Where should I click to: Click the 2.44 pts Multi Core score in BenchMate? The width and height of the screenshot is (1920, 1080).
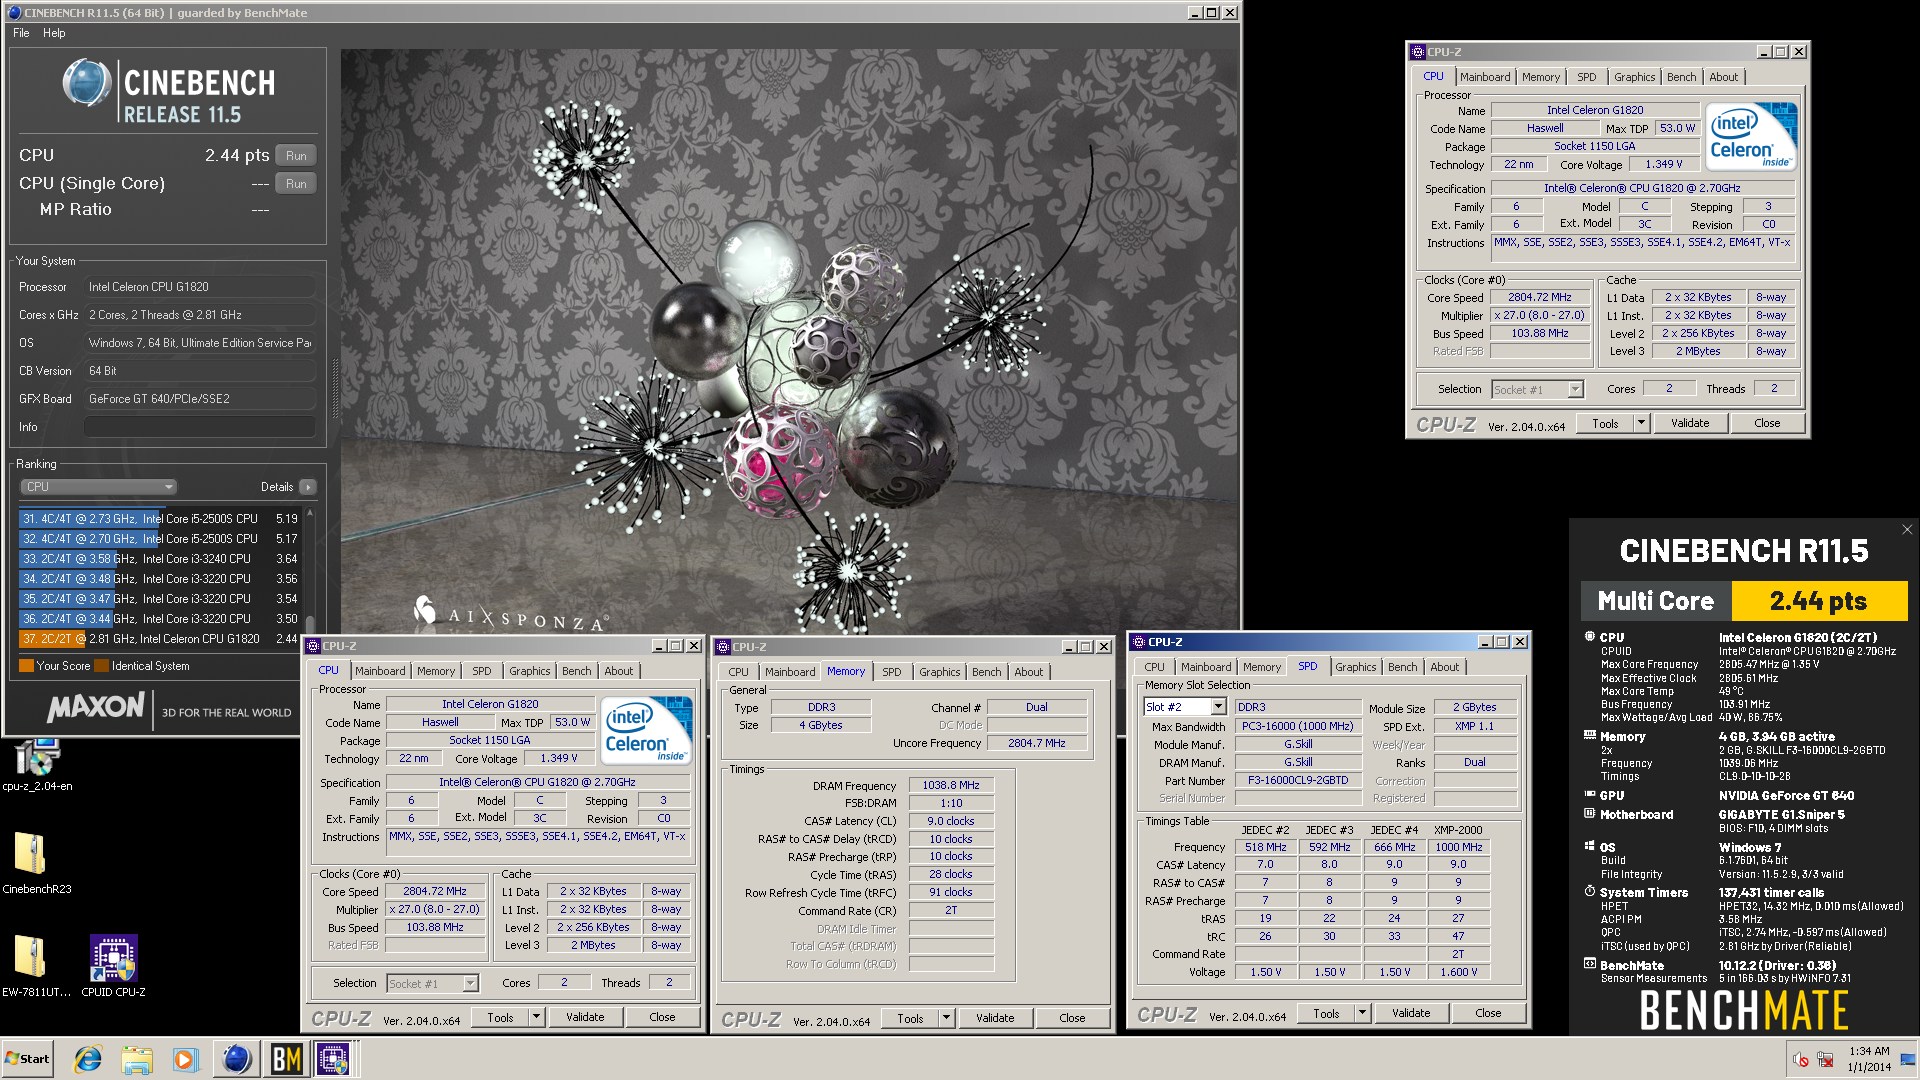[1819, 601]
